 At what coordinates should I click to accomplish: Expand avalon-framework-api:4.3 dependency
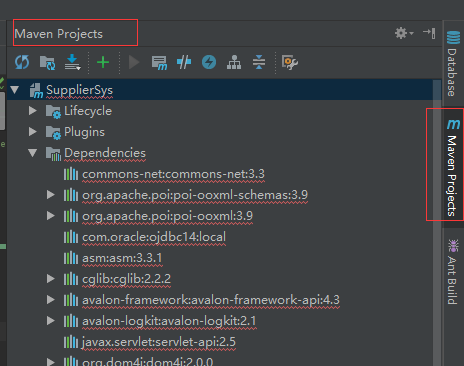click(x=51, y=300)
